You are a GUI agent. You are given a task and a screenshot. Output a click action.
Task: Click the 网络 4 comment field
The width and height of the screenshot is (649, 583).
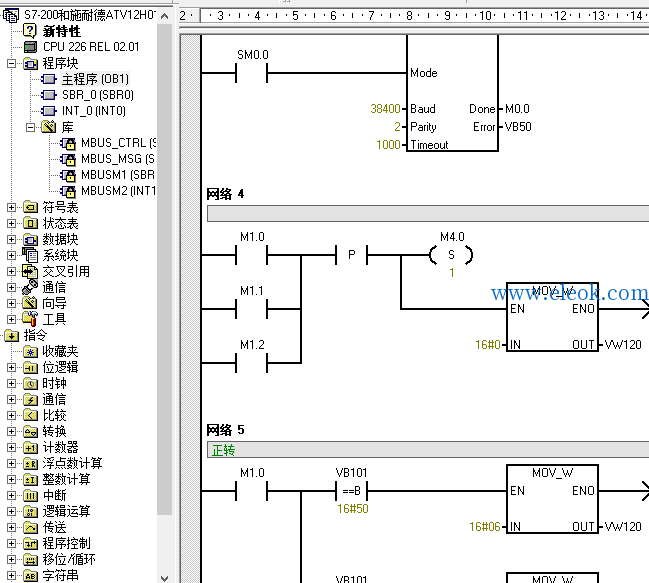pos(428,214)
